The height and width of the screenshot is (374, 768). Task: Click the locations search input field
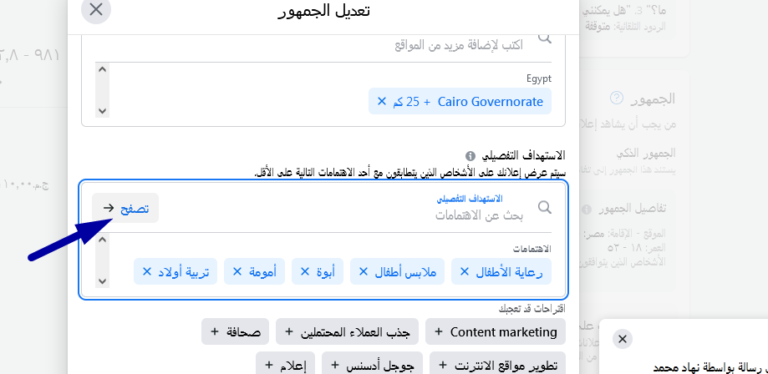[x=313, y=45]
